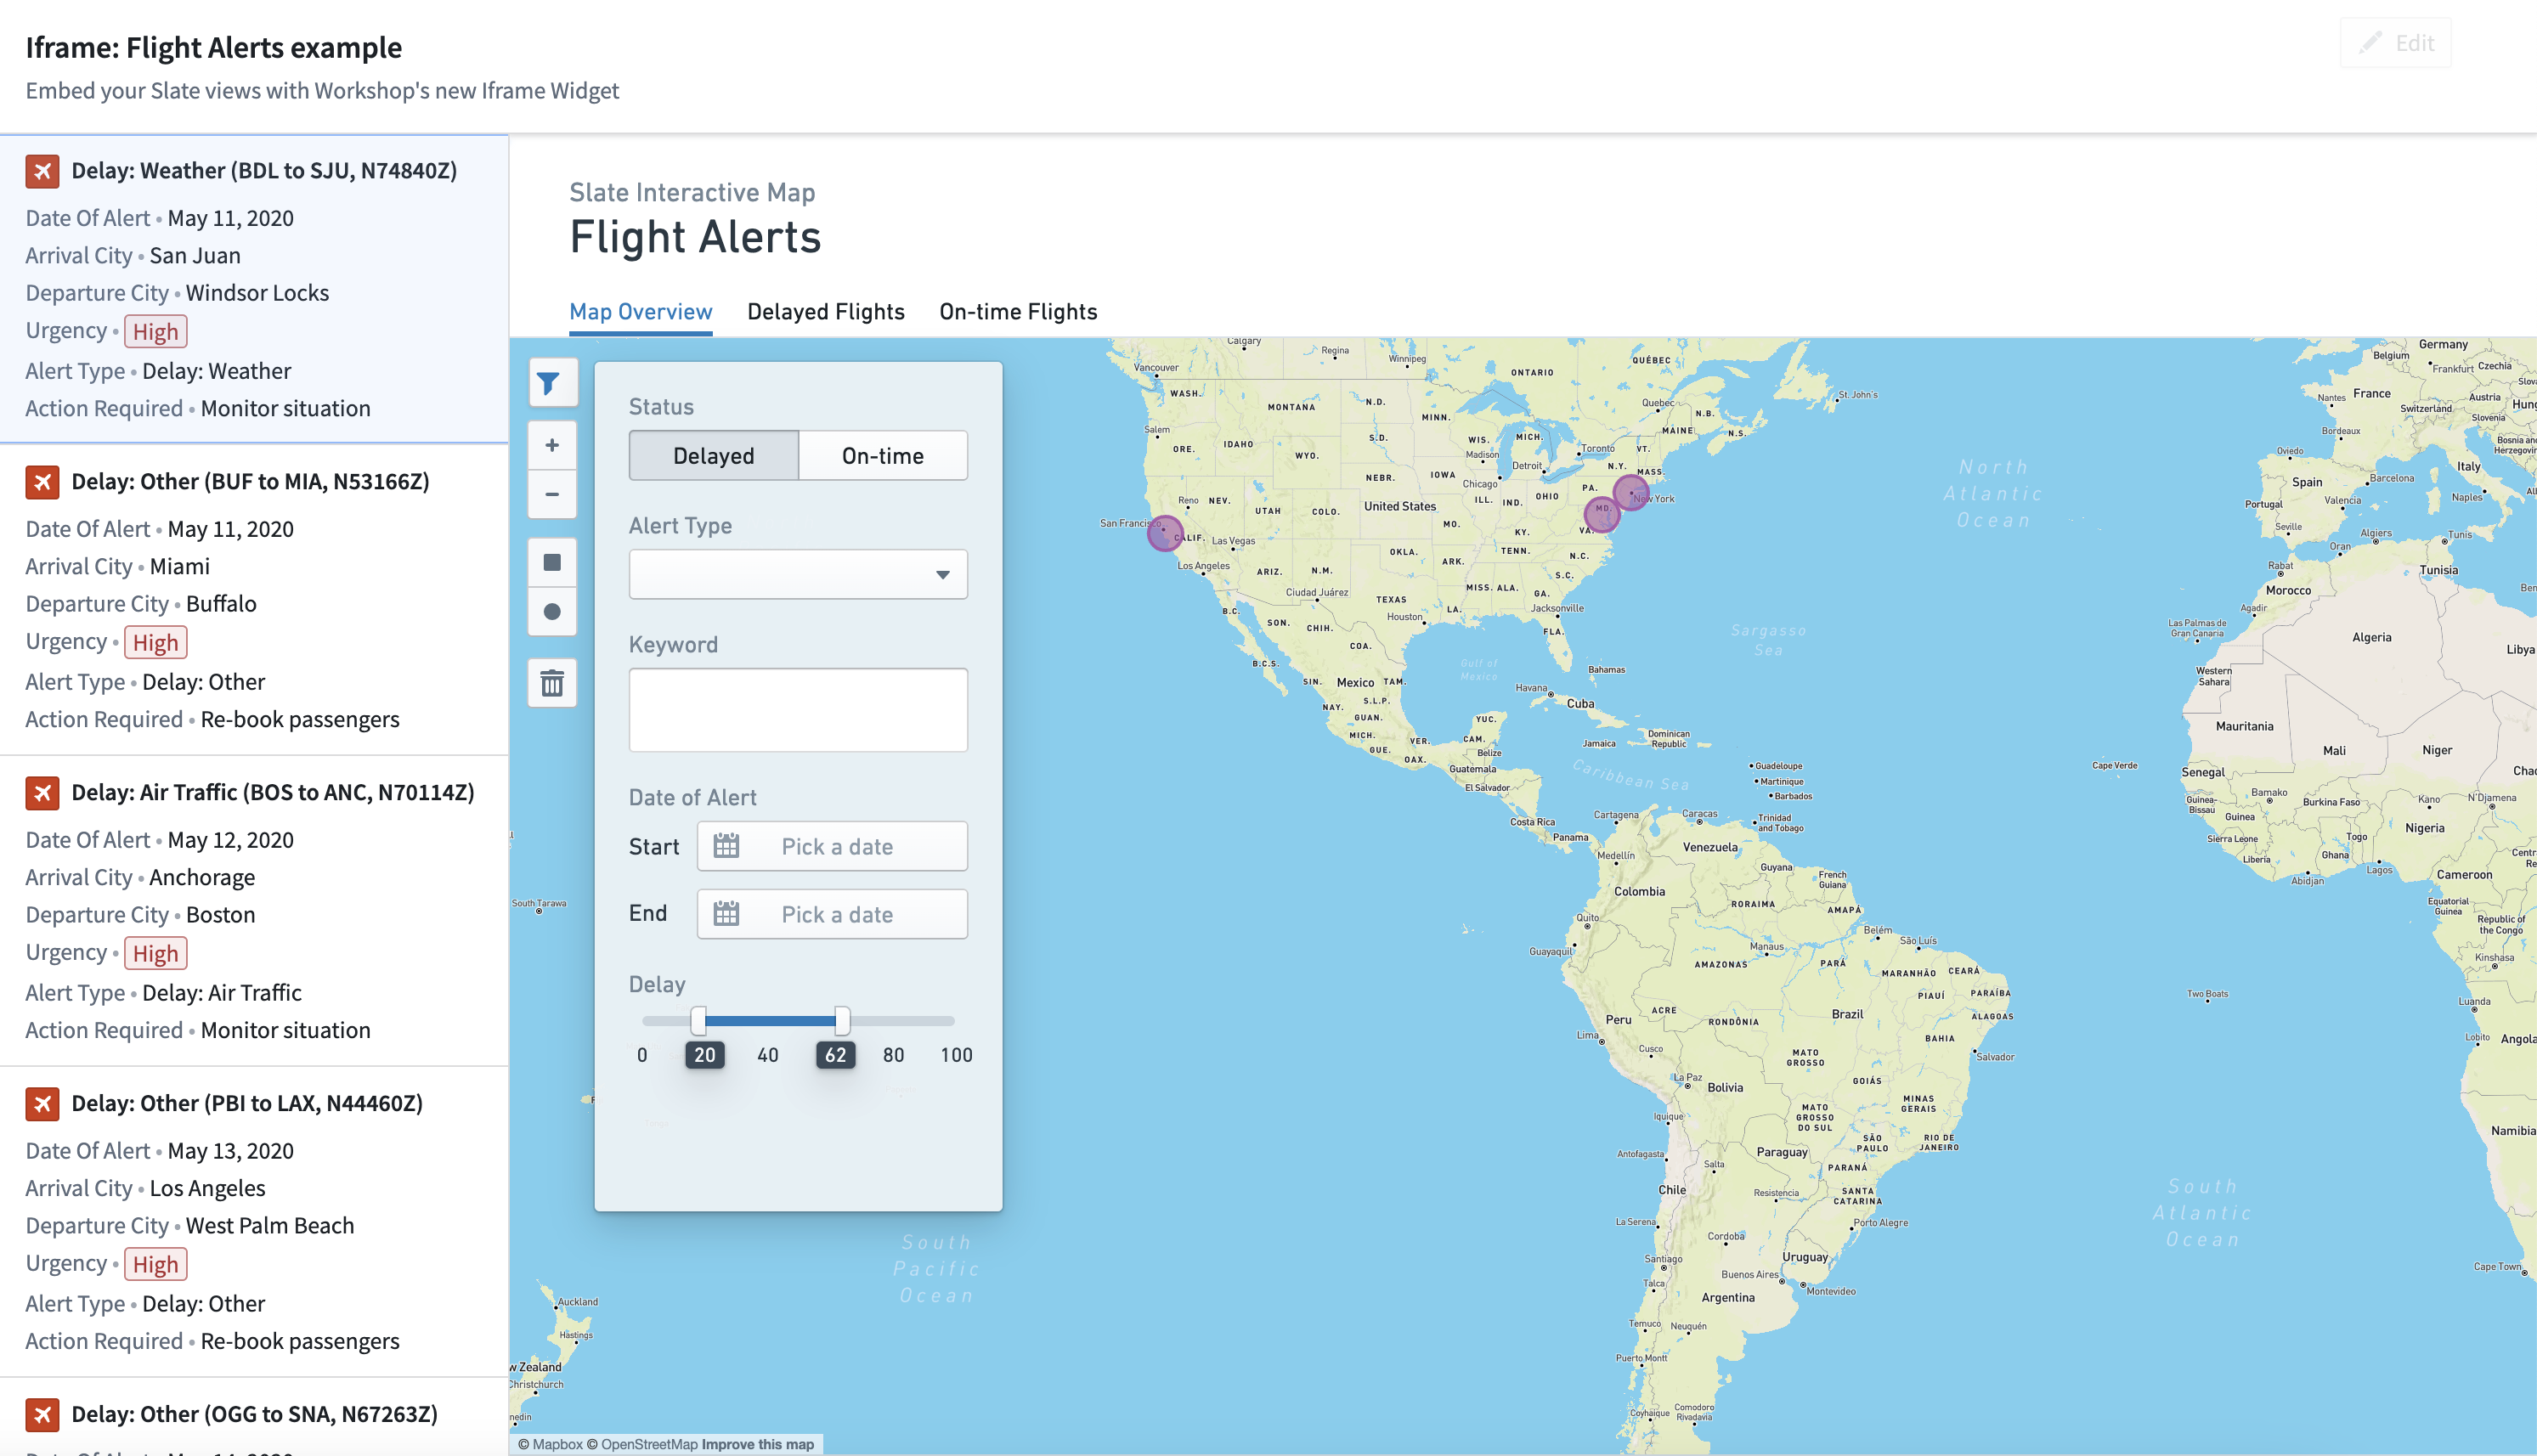Image resolution: width=2537 pixels, height=1456 pixels.
Task: Click the Start date calendar icon
Action: click(726, 846)
